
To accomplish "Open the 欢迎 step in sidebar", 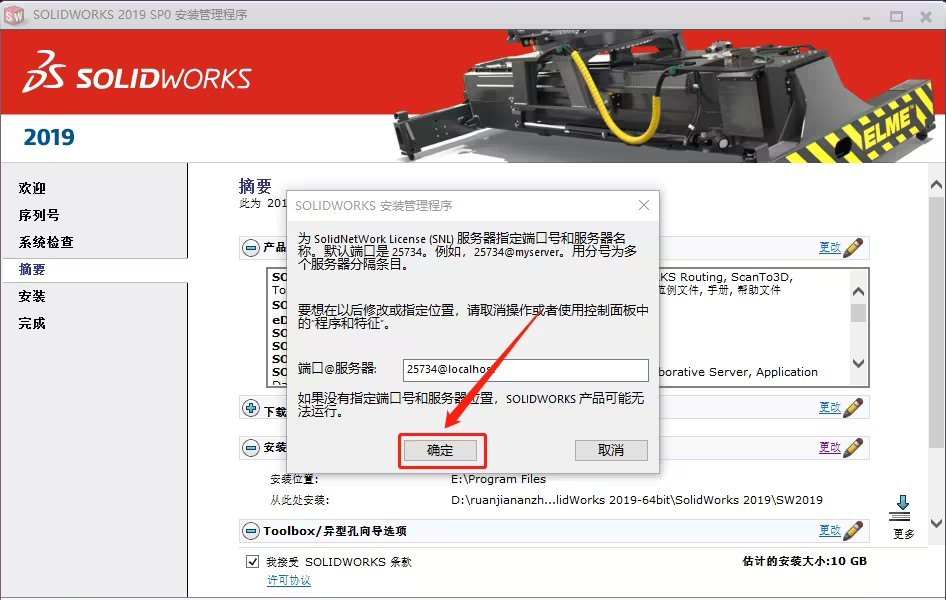I will 32,188.
